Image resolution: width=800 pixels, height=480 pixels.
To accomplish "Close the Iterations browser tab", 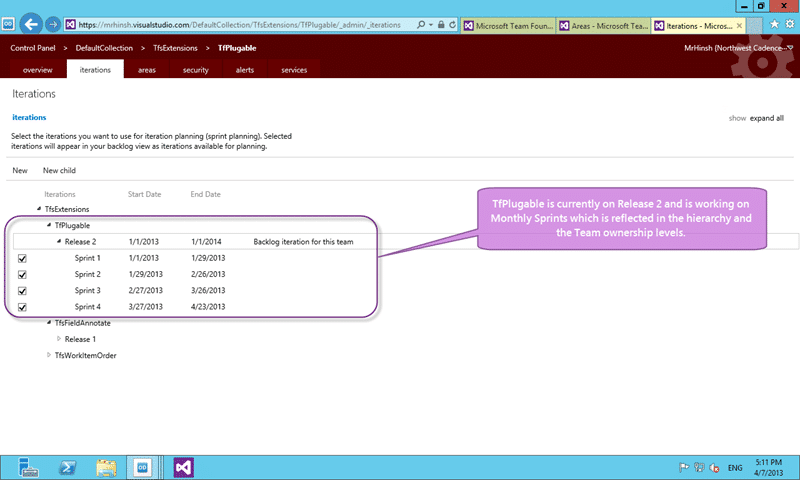I will (739, 26).
